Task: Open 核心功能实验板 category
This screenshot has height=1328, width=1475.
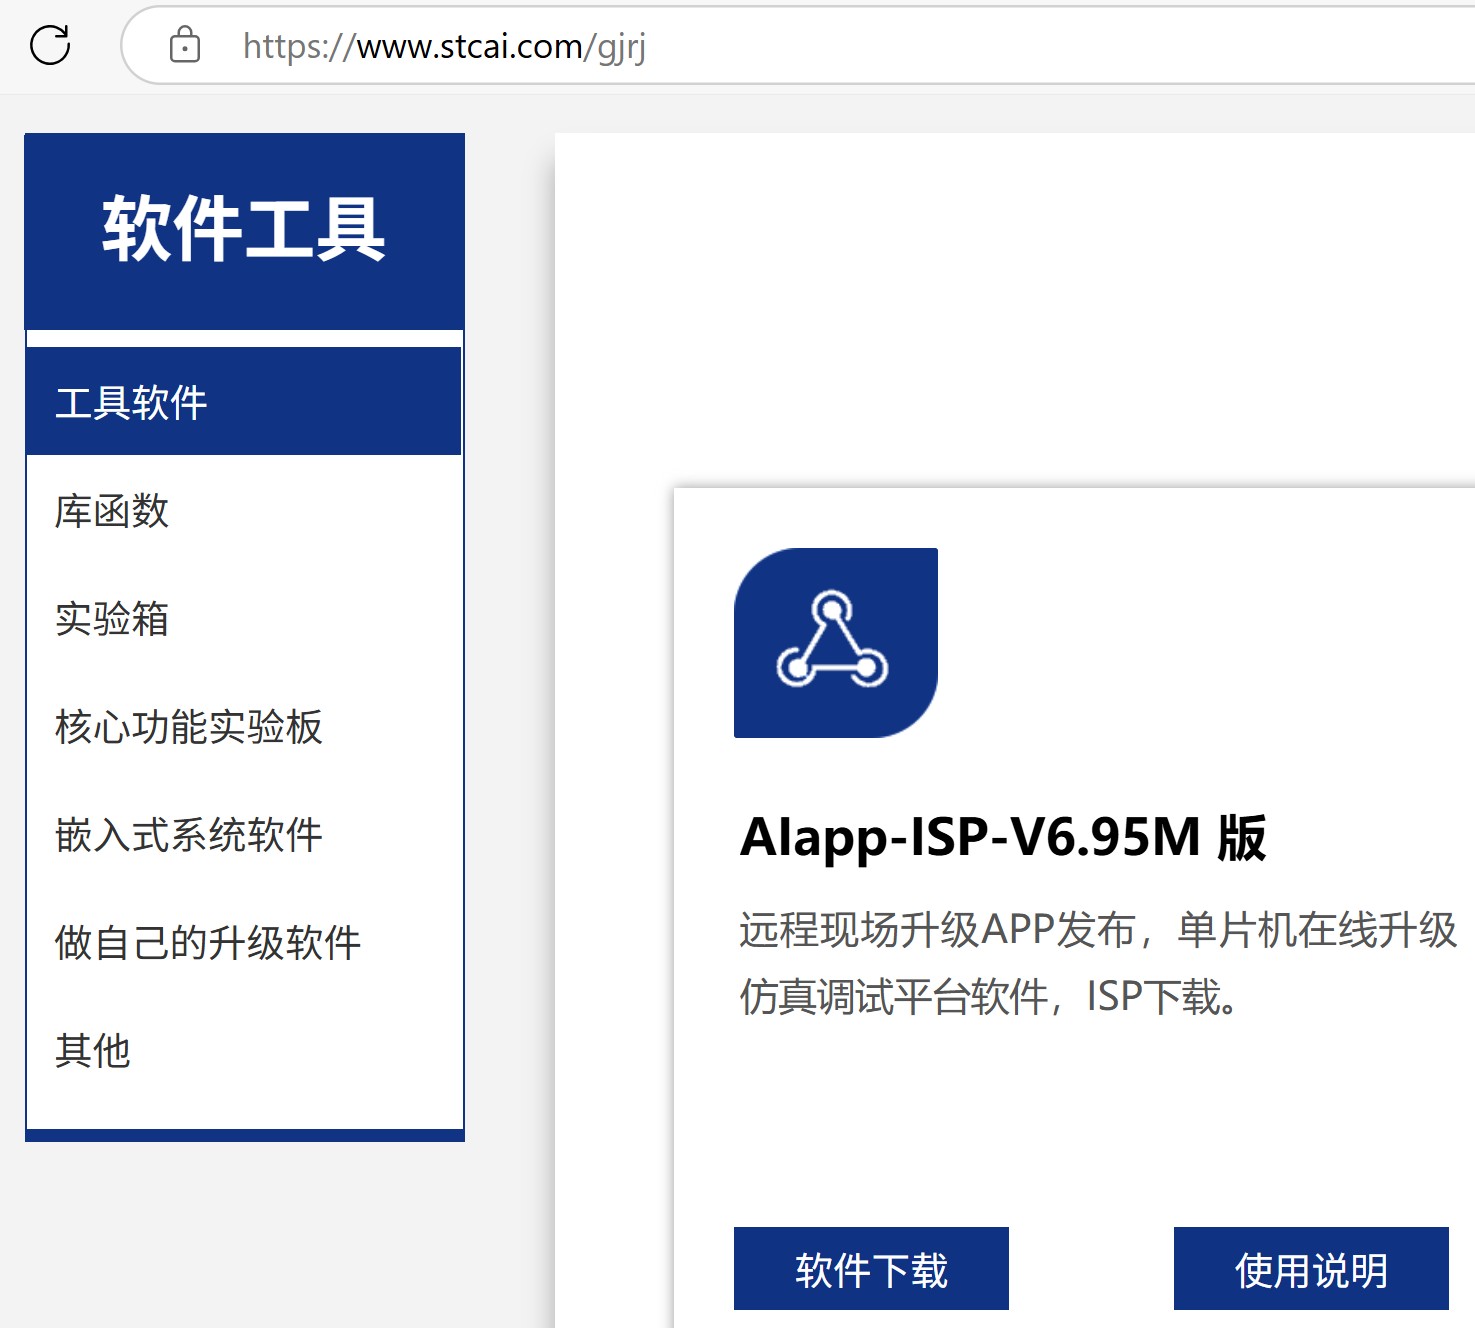Action: coord(244,726)
